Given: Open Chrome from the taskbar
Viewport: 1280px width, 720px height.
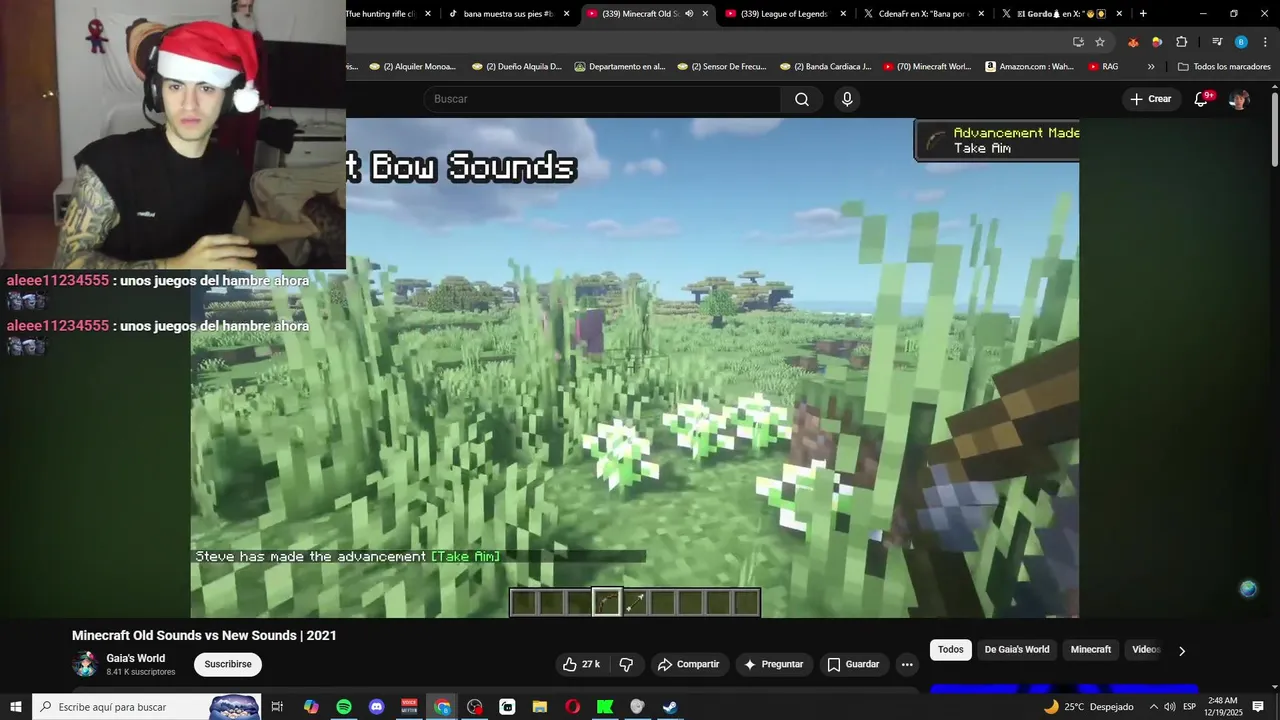Looking at the screenshot, I should 442,707.
